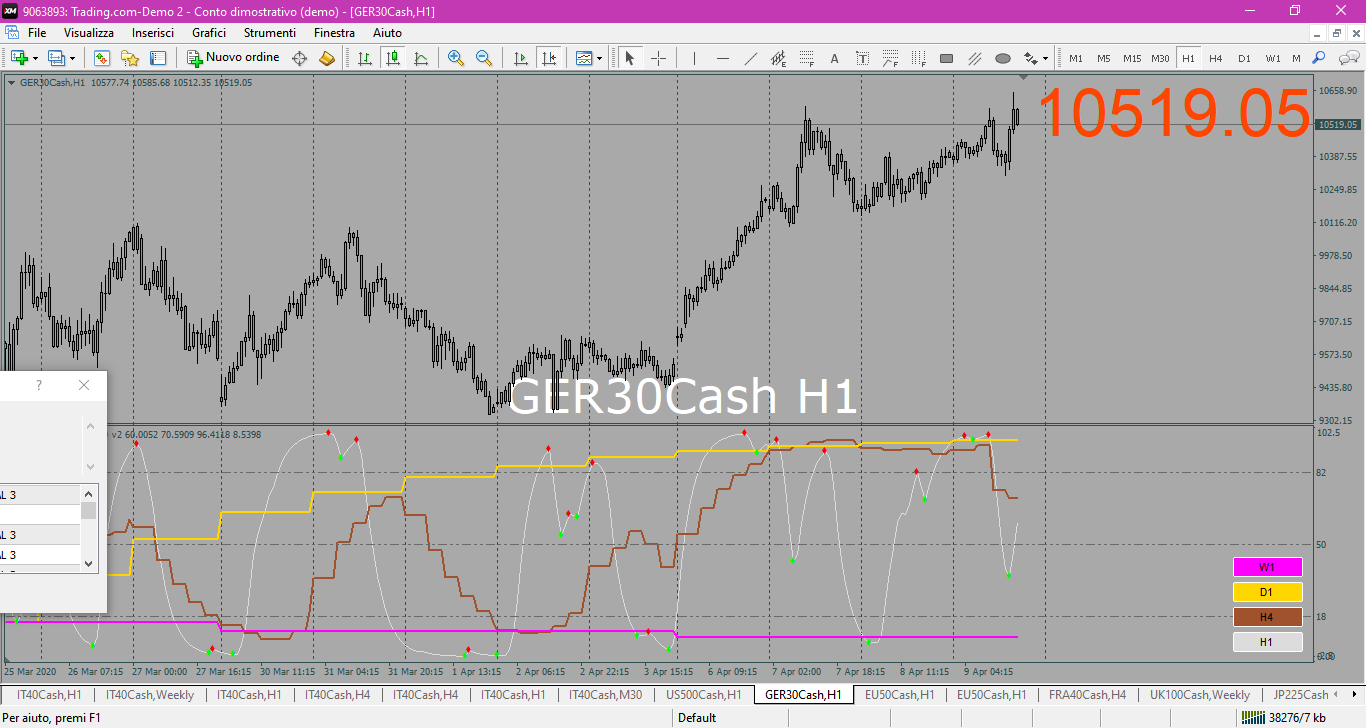
Task: Insert text with the A tool
Action: [835, 58]
